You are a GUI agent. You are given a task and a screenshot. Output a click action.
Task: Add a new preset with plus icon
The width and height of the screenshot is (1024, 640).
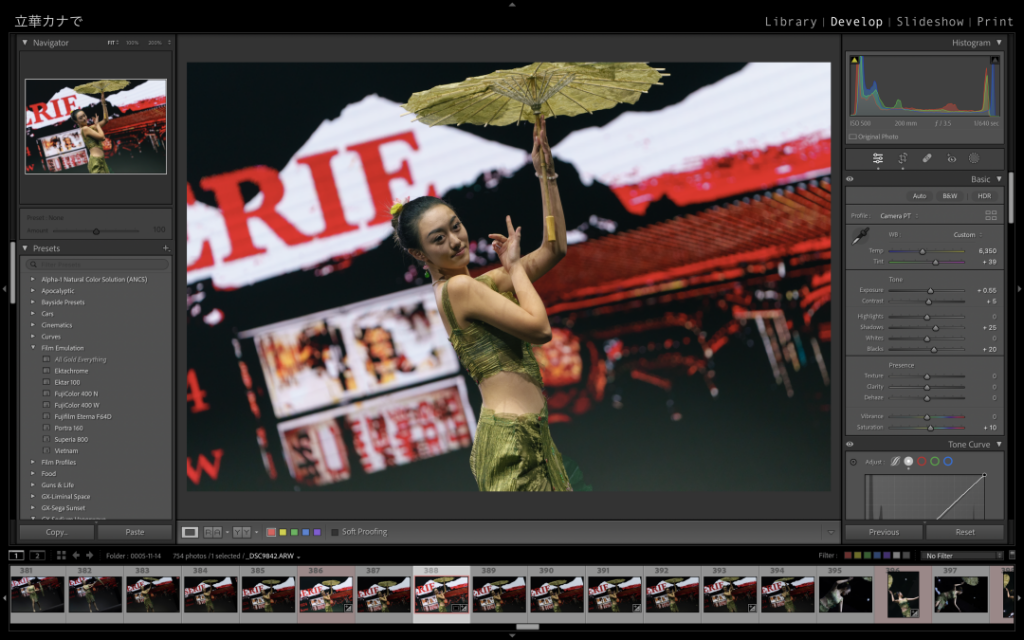coord(166,248)
